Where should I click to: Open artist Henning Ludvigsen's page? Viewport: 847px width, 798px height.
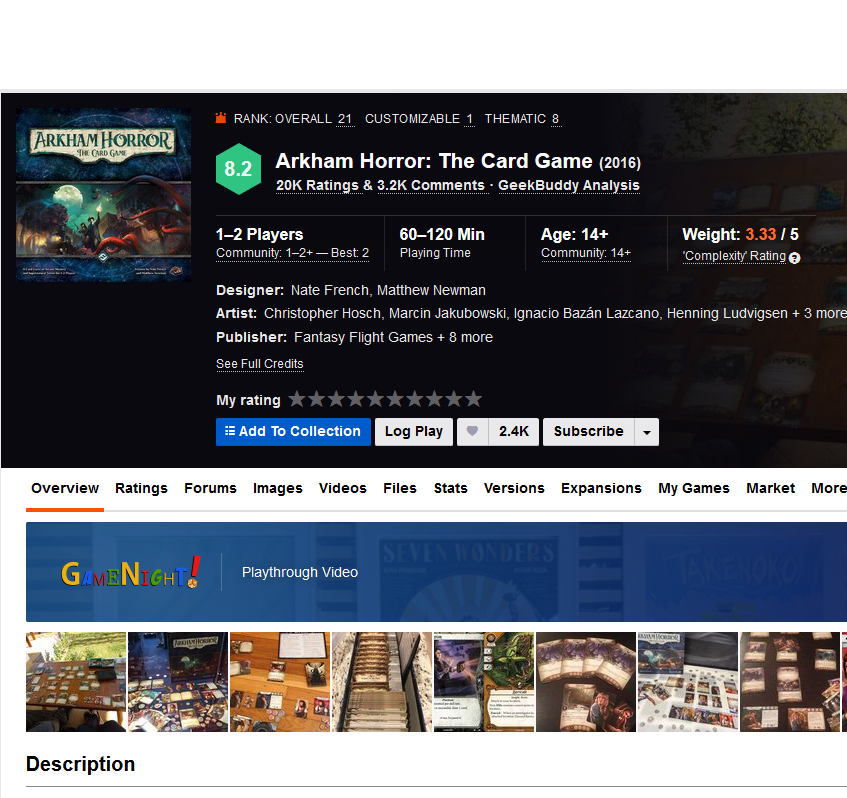tap(727, 313)
